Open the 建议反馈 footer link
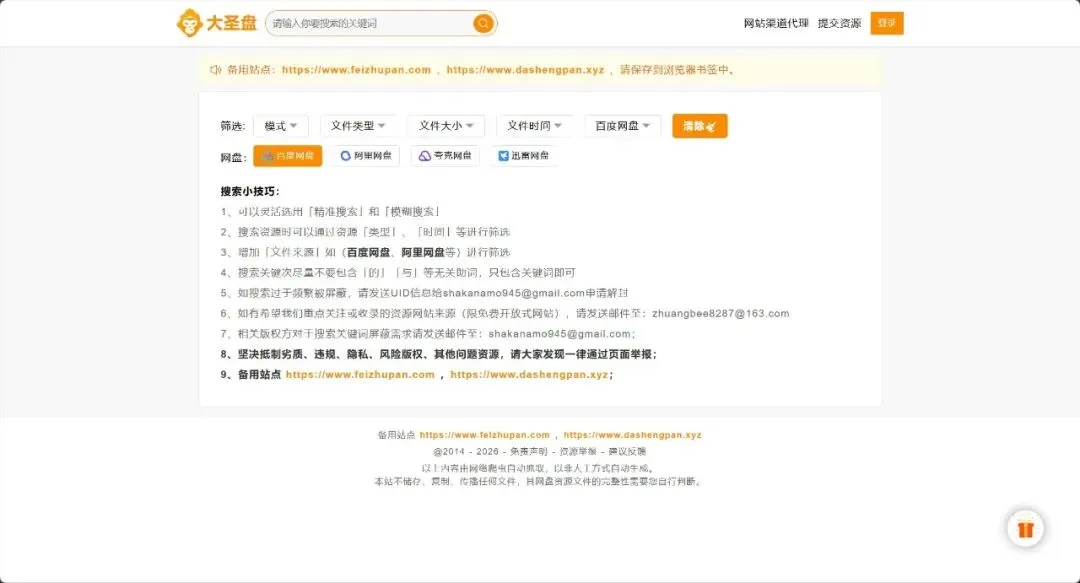Screen dimensions: 1080x583 coord(627,451)
